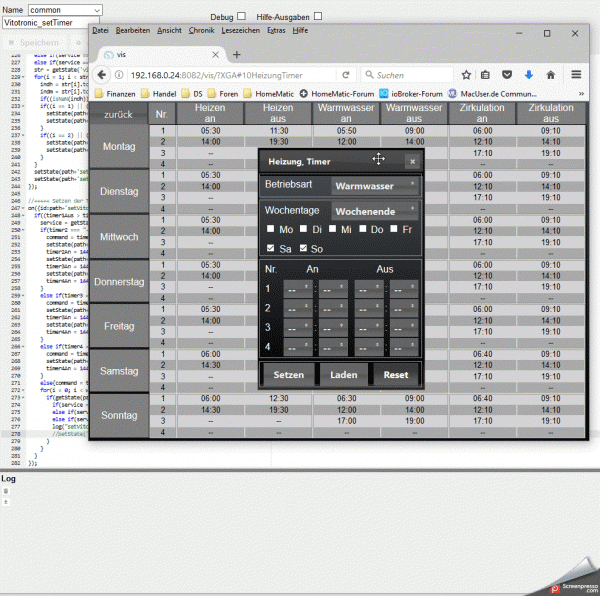The height and width of the screenshot is (596, 600).
Task: Open row 4 An minute dropdown
Action: pyautogui.click(x=333, y=347)
